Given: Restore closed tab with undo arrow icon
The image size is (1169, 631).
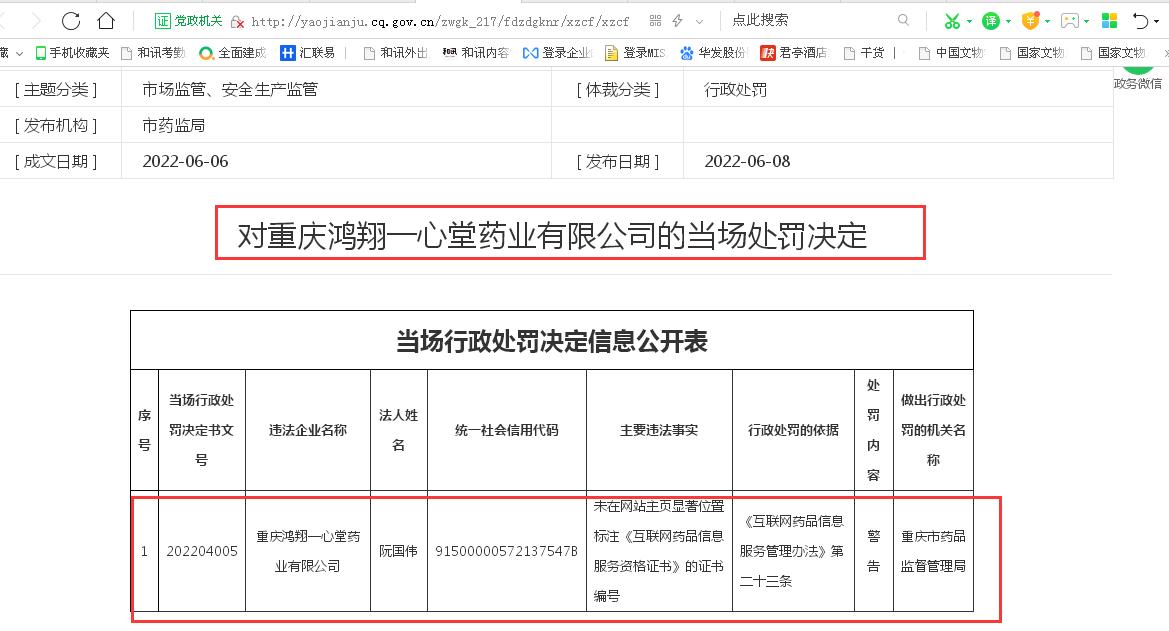Looking at the screenshot, I should [1139, 20].
